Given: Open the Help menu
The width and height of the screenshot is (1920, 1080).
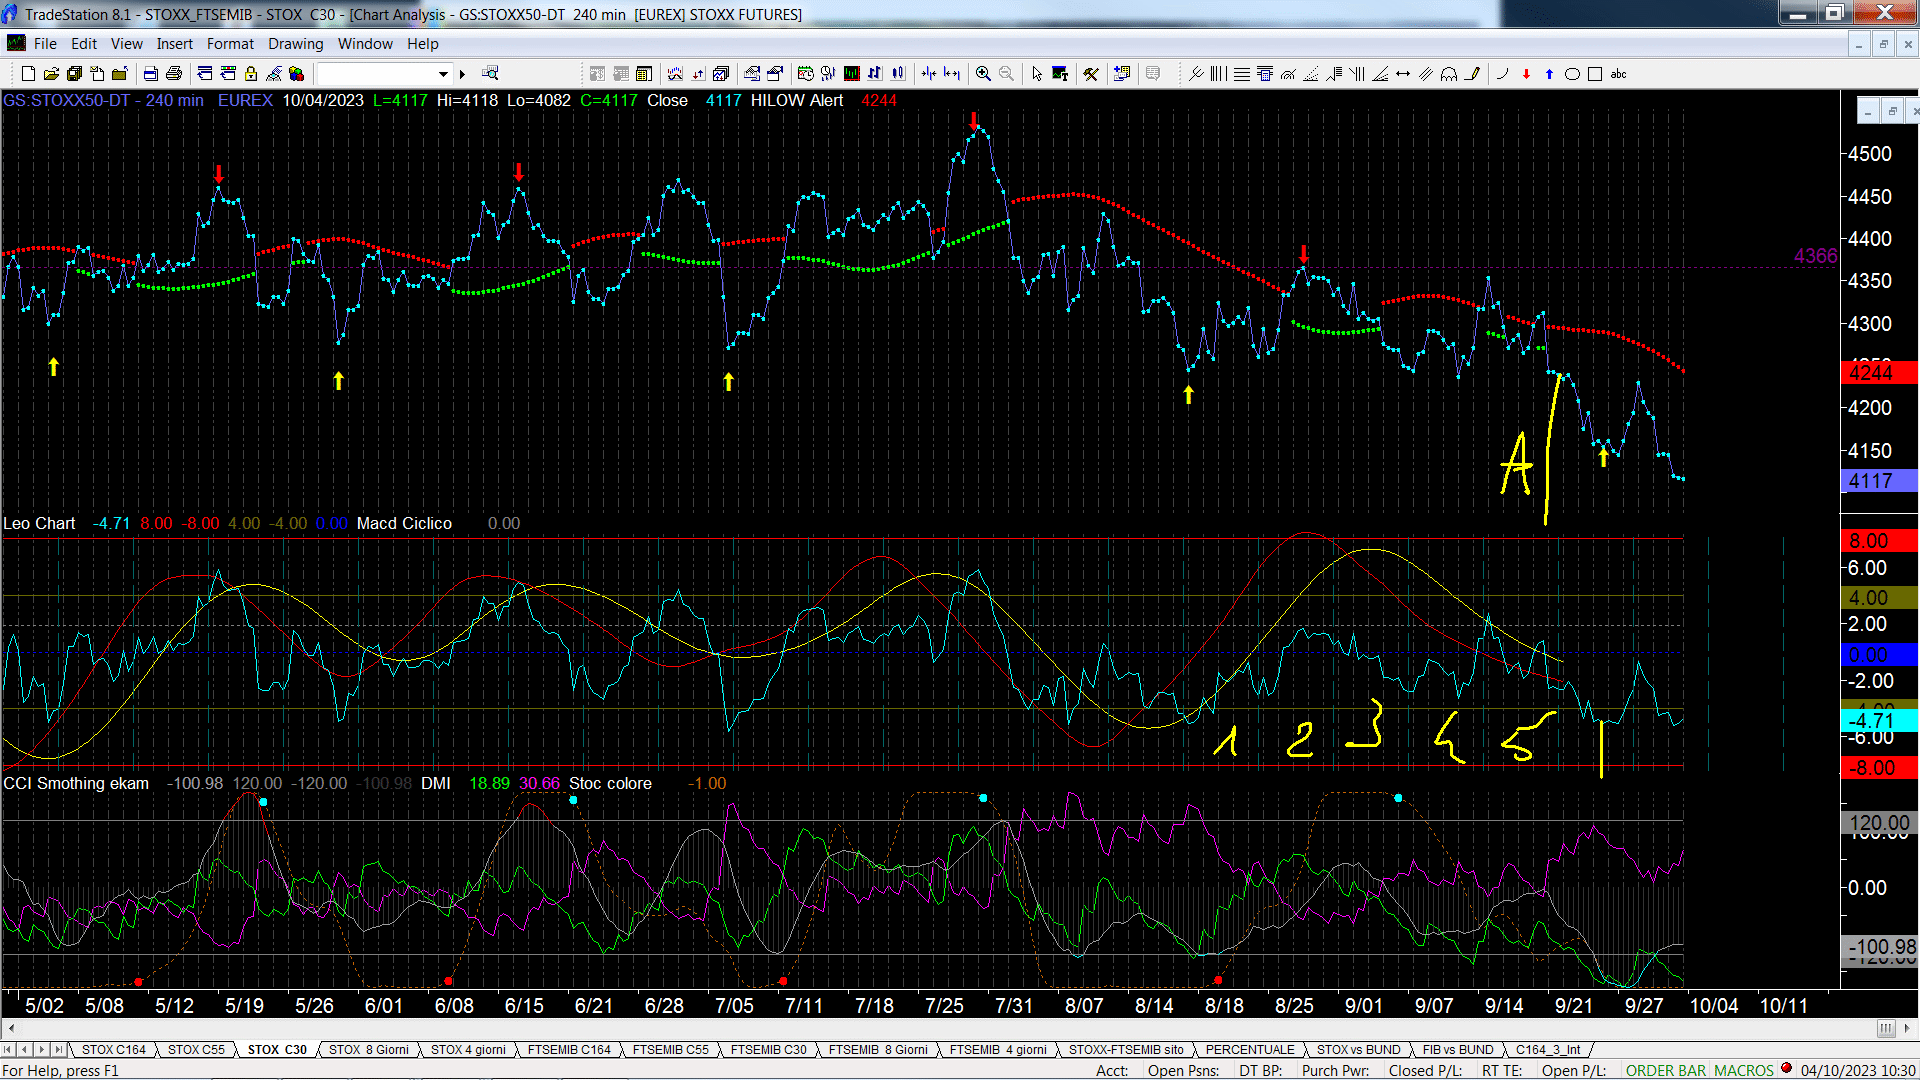Looking at the screenshot, I should click(423, 44).
